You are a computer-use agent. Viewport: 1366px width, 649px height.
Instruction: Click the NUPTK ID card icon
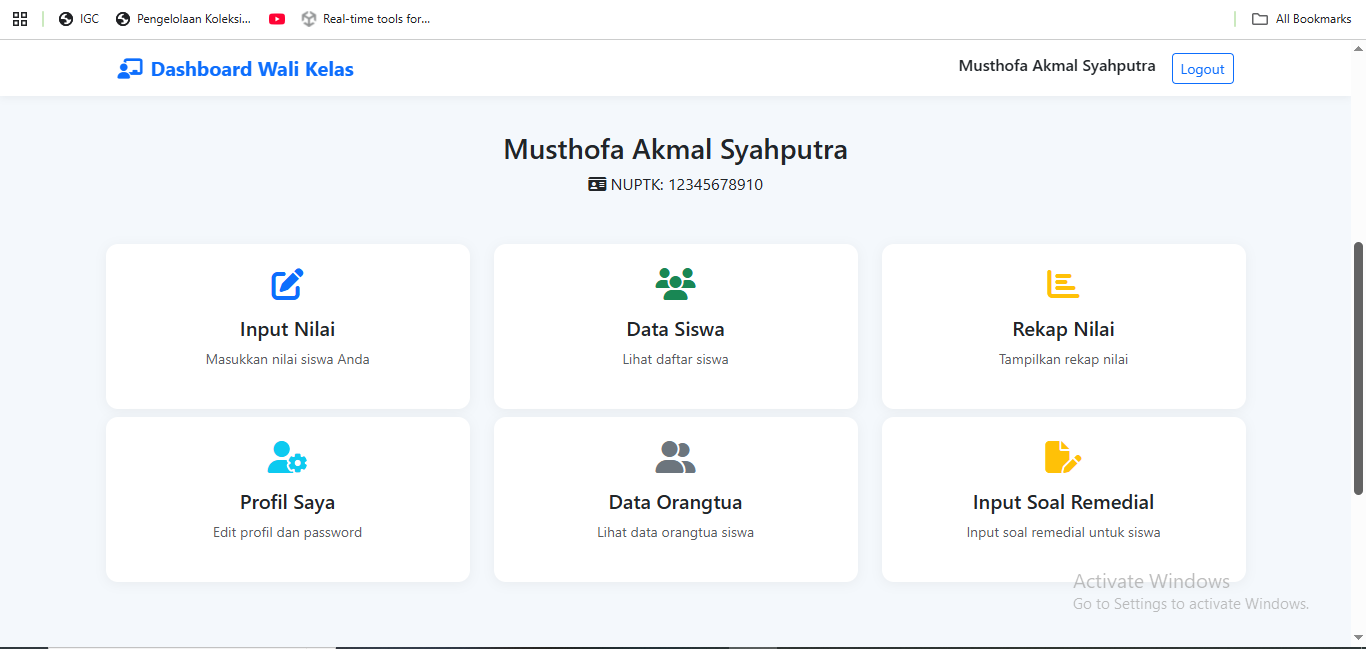click(x=597, y=185)
